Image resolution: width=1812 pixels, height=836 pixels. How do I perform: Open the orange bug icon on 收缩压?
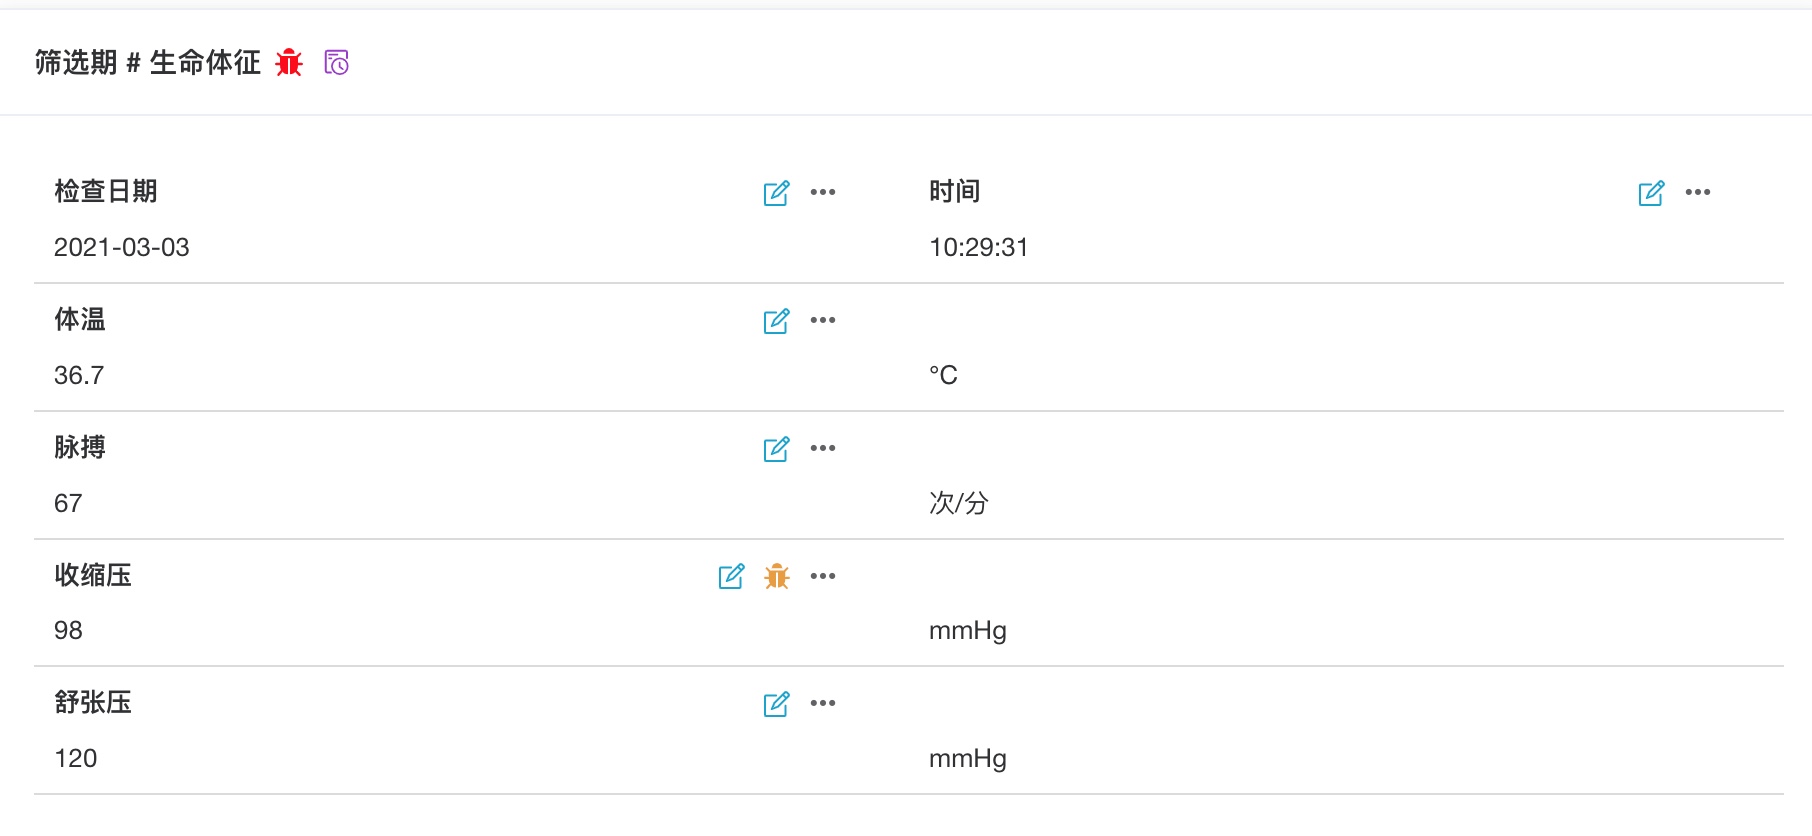(x=777, y=576)
